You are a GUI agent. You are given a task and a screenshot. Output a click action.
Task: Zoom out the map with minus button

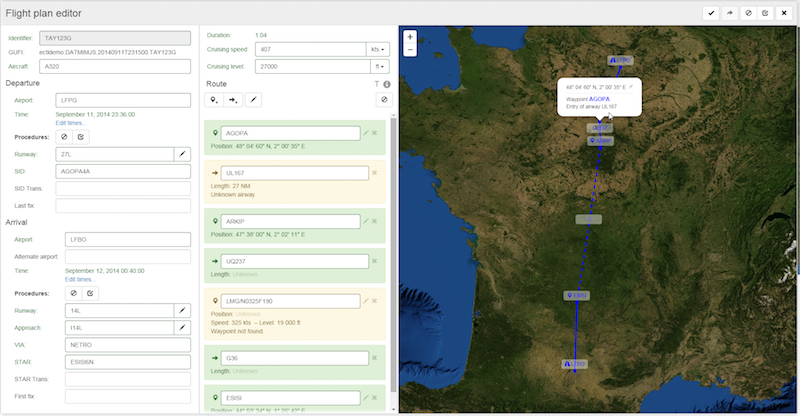coord(410,50)
